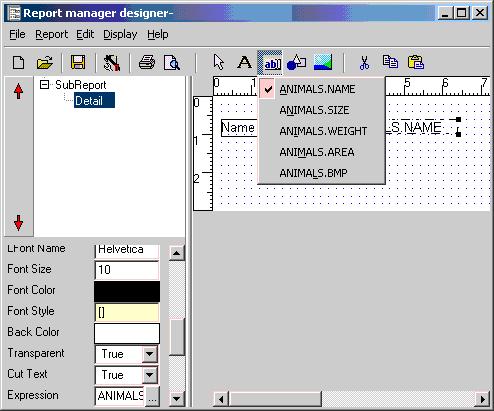Open the Transparent dropdown arrow
Screen dimensions: 494x411
[150, 354]
